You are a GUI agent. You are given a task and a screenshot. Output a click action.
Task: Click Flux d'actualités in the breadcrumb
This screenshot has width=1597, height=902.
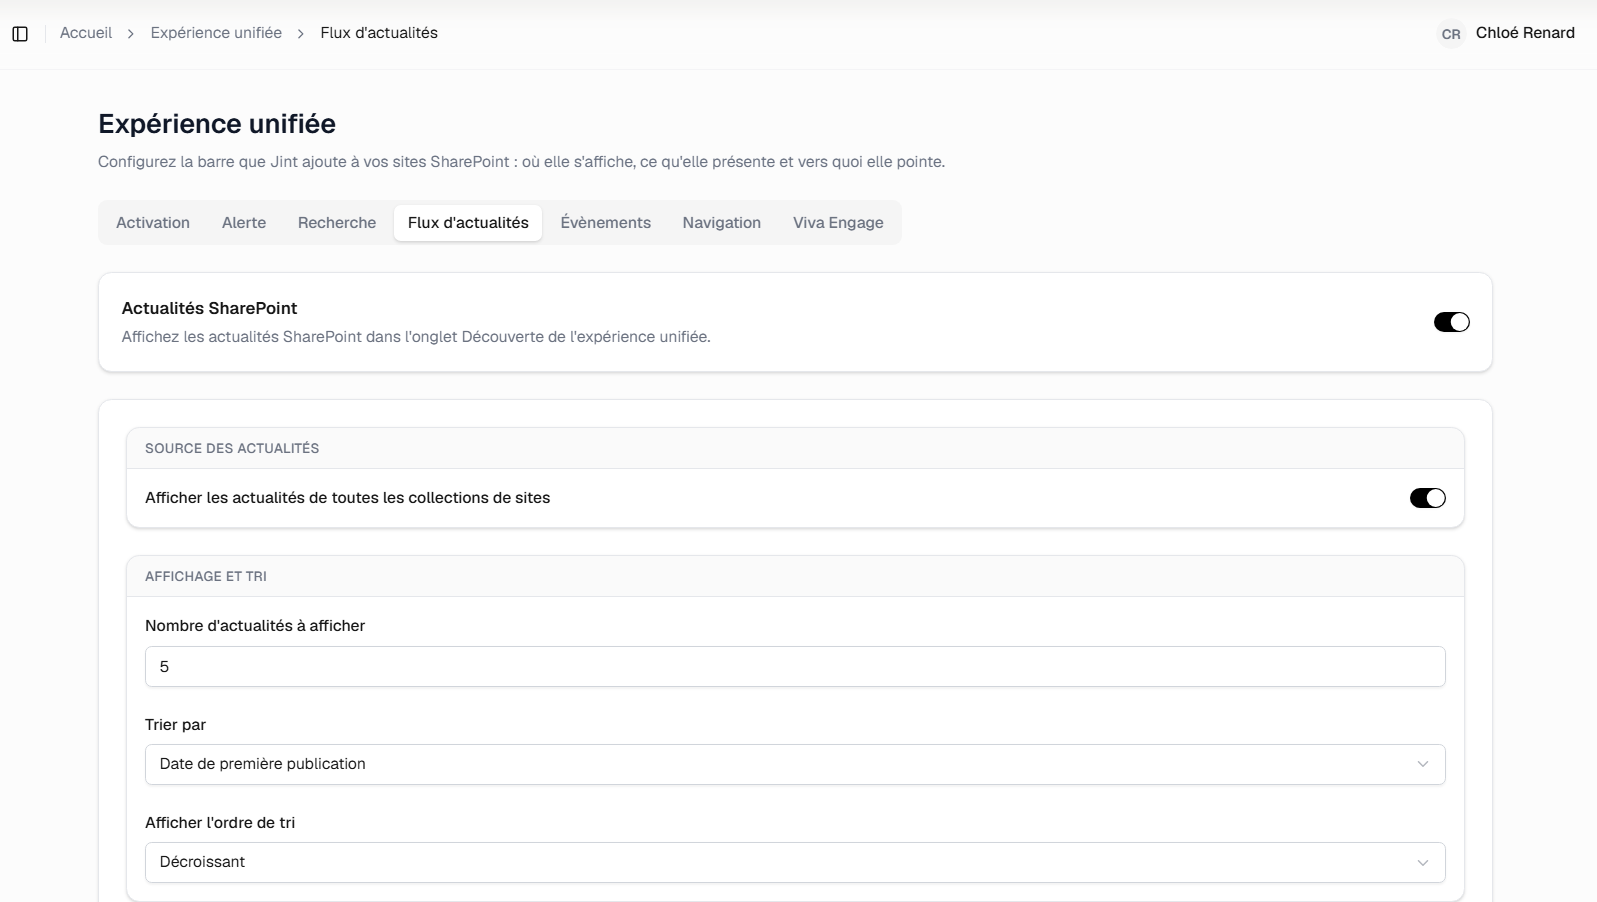click(379, 33)
